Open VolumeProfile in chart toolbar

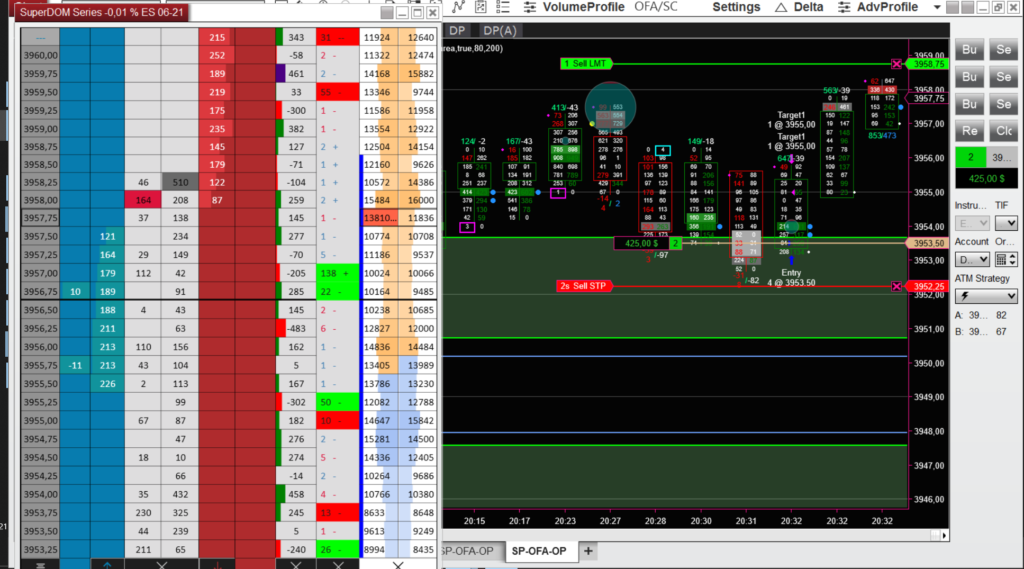point(583,7)
